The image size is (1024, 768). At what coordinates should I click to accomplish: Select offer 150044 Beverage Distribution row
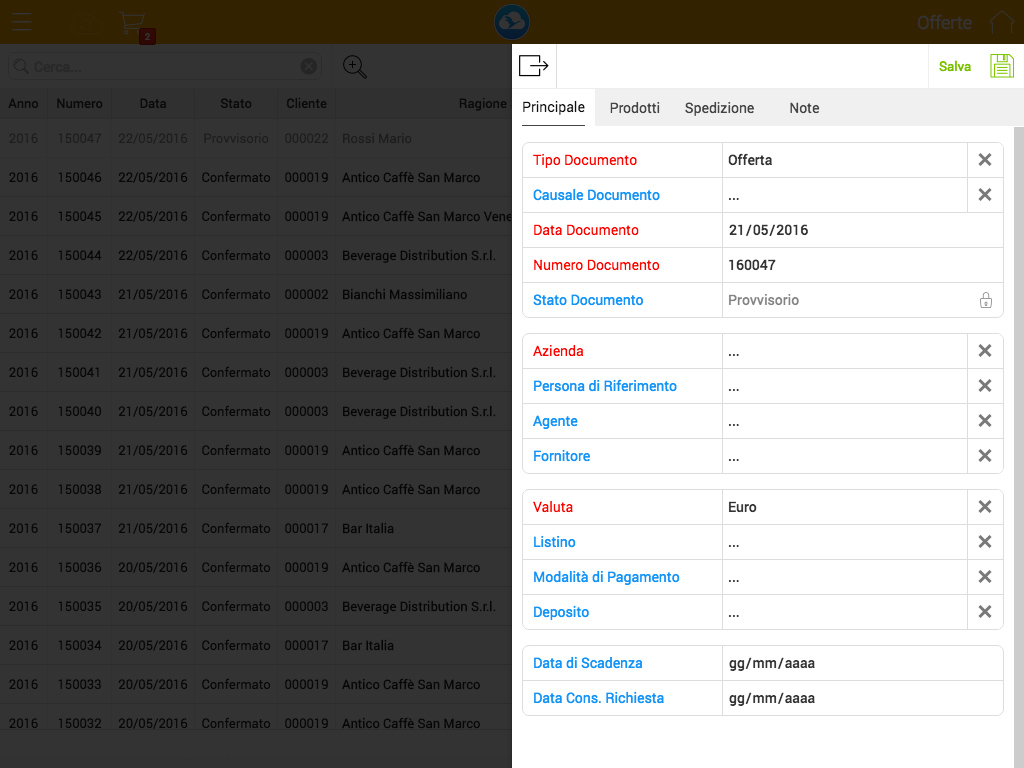(x=256, y=255)
